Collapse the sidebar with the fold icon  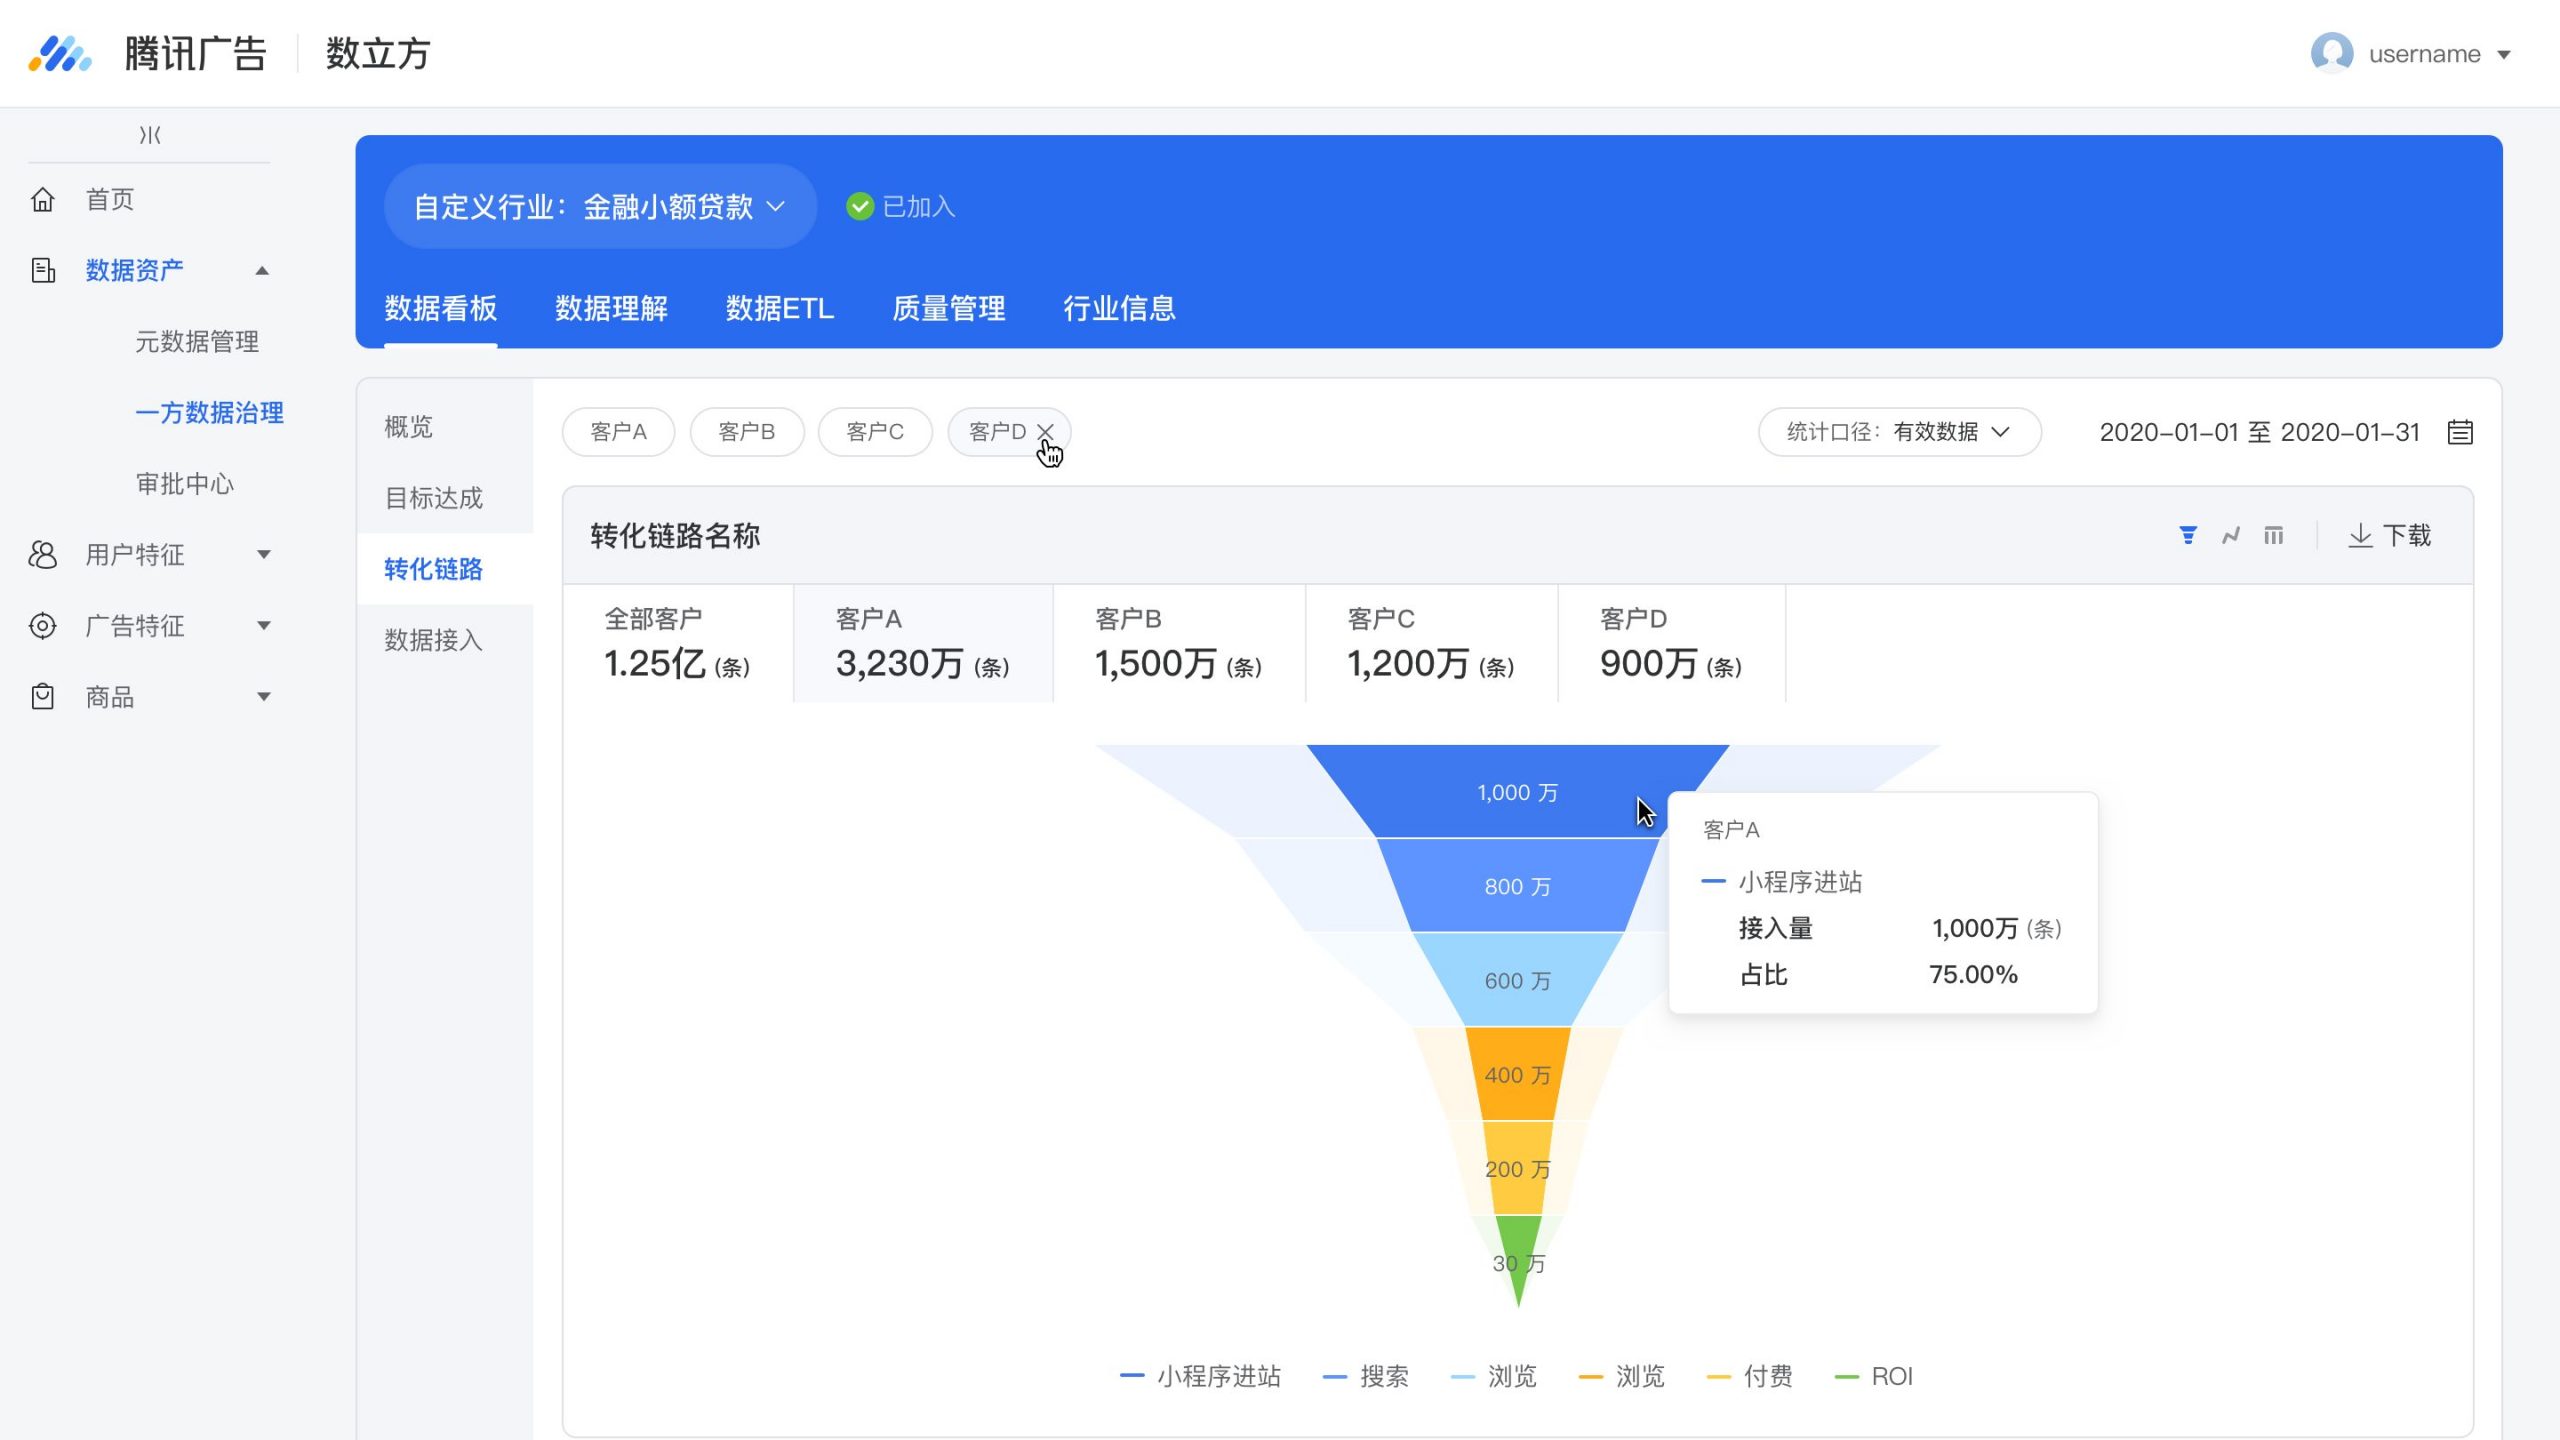150,135
